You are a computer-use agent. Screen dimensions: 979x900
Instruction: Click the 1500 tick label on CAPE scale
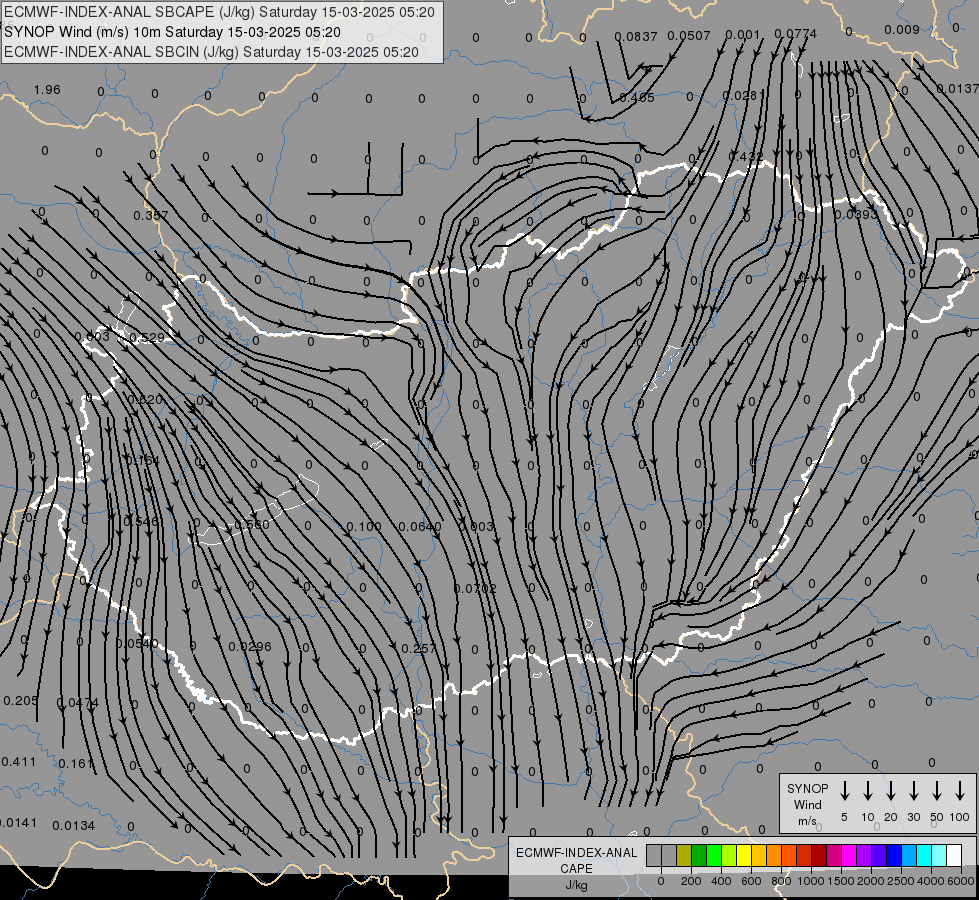[x=841, y=881]
